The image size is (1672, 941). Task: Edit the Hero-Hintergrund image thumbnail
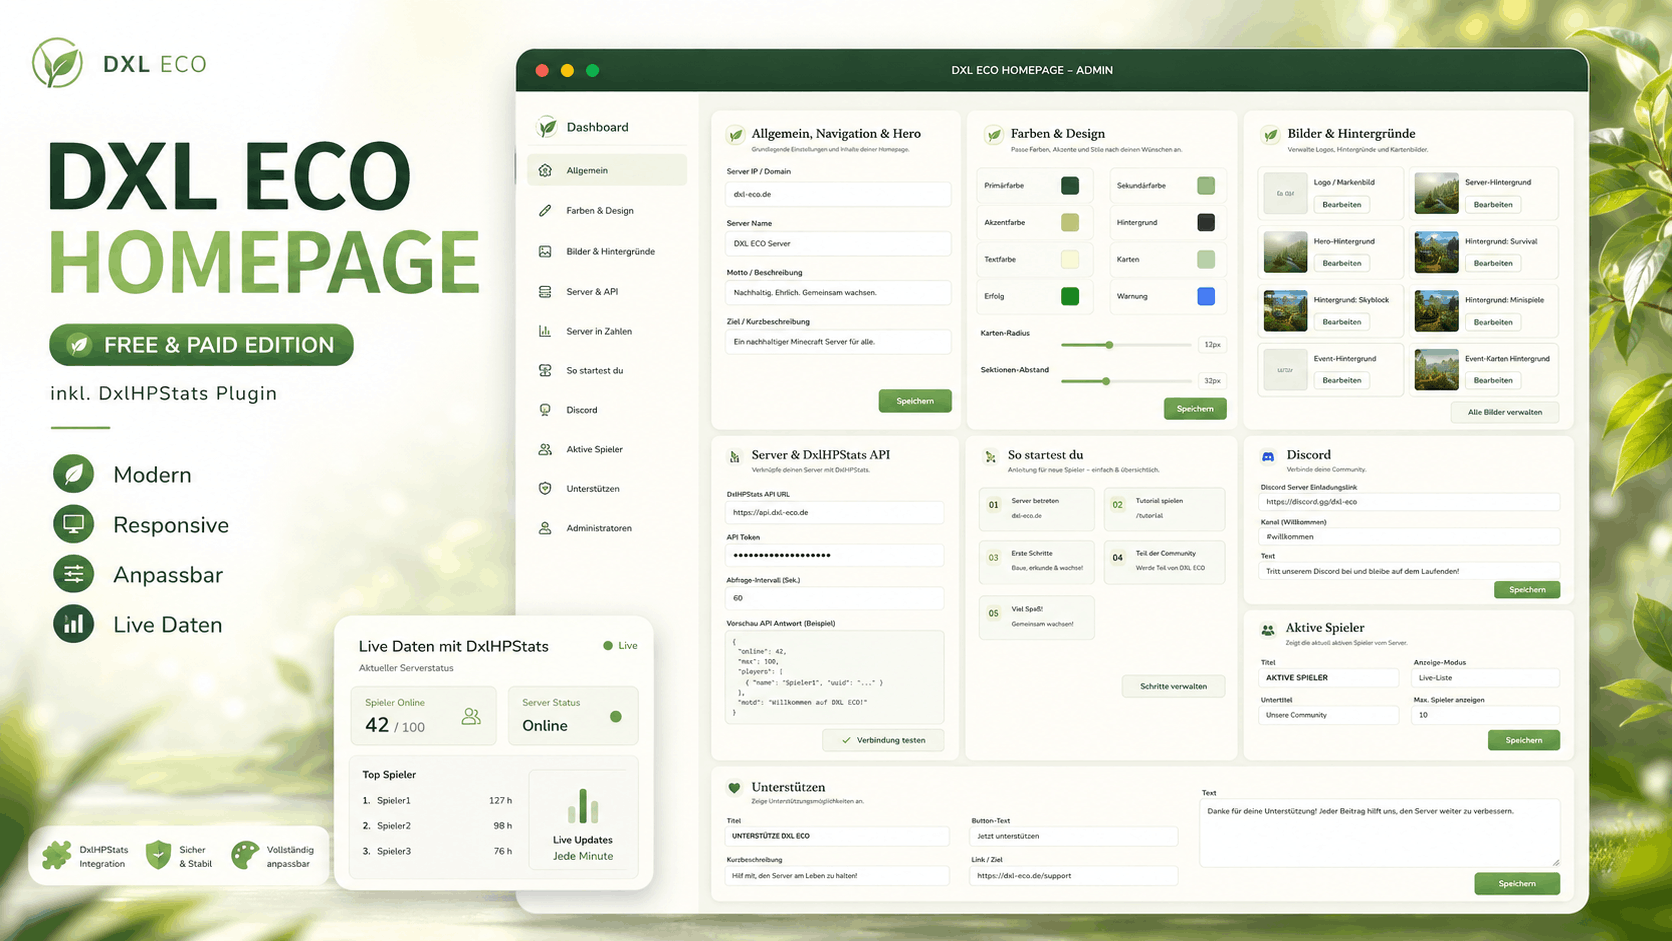point(1285,253)
